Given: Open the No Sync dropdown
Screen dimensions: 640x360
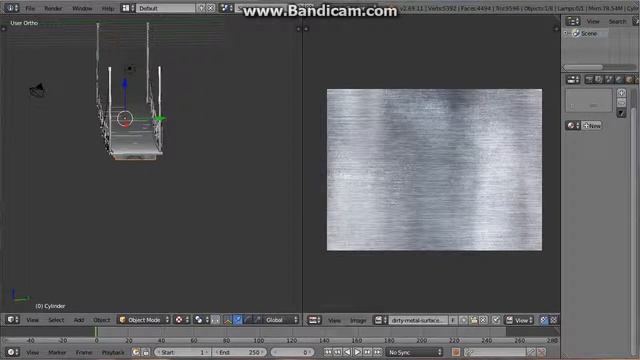Looking at the screenshot, I should 414,352.
